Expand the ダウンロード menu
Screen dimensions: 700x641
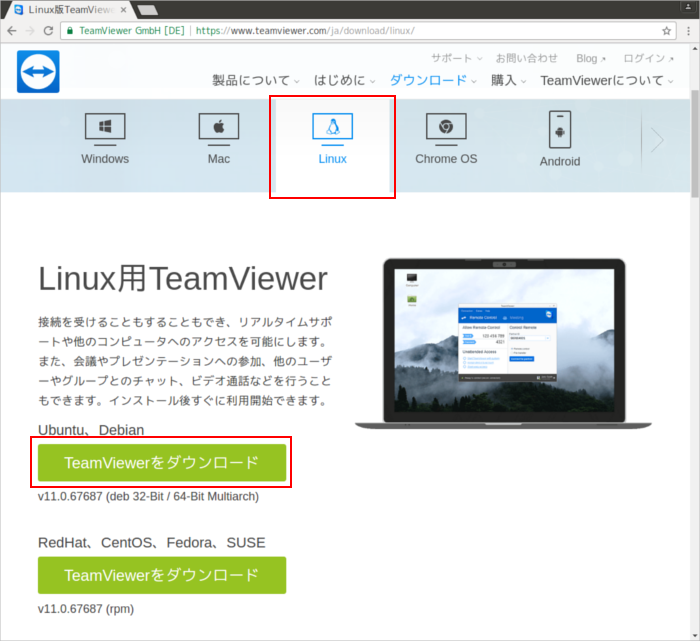point(433,80)
